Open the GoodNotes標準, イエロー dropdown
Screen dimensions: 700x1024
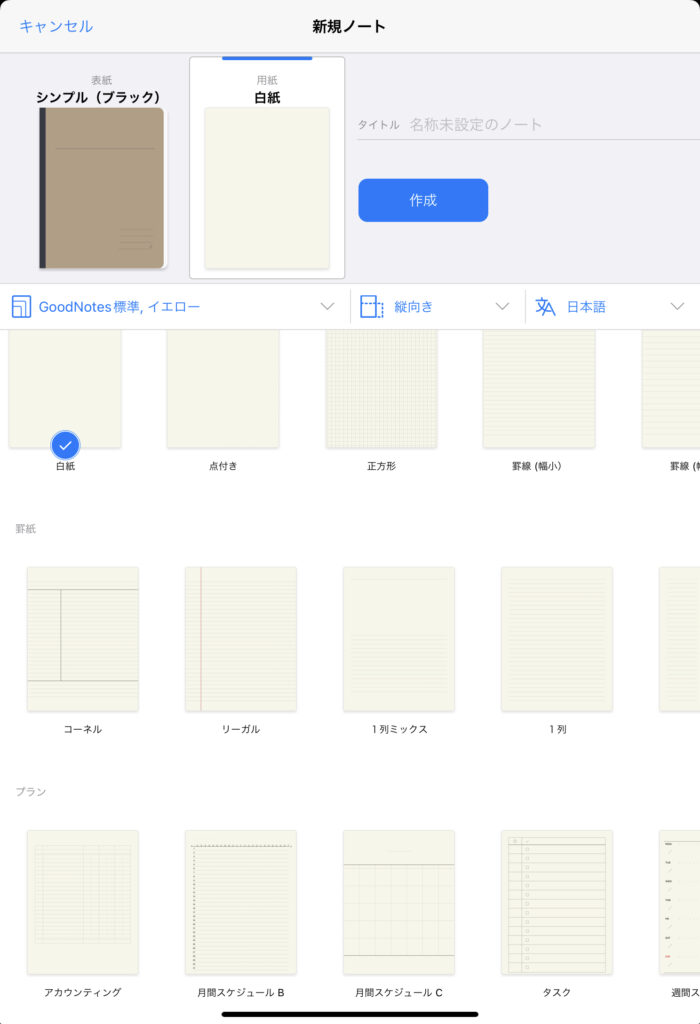tap(174, 306)
